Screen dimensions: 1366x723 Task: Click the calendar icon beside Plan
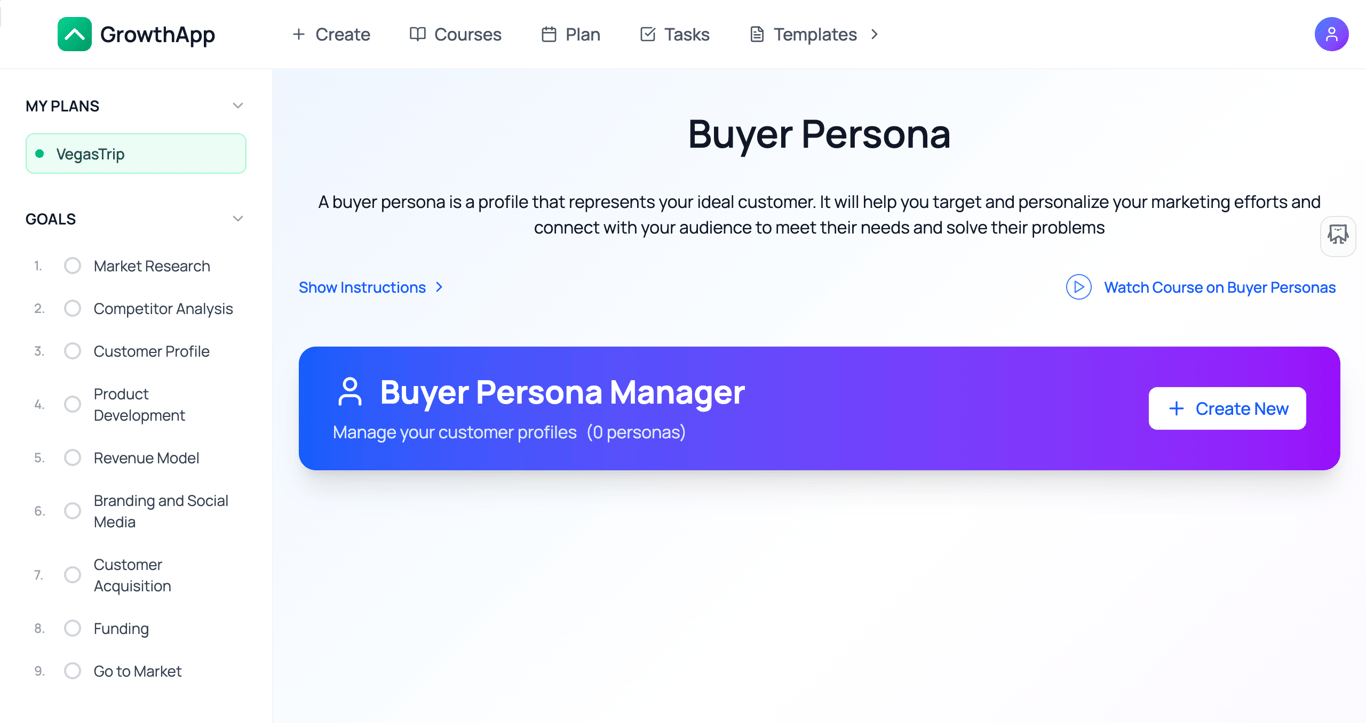tap(549, 34)
